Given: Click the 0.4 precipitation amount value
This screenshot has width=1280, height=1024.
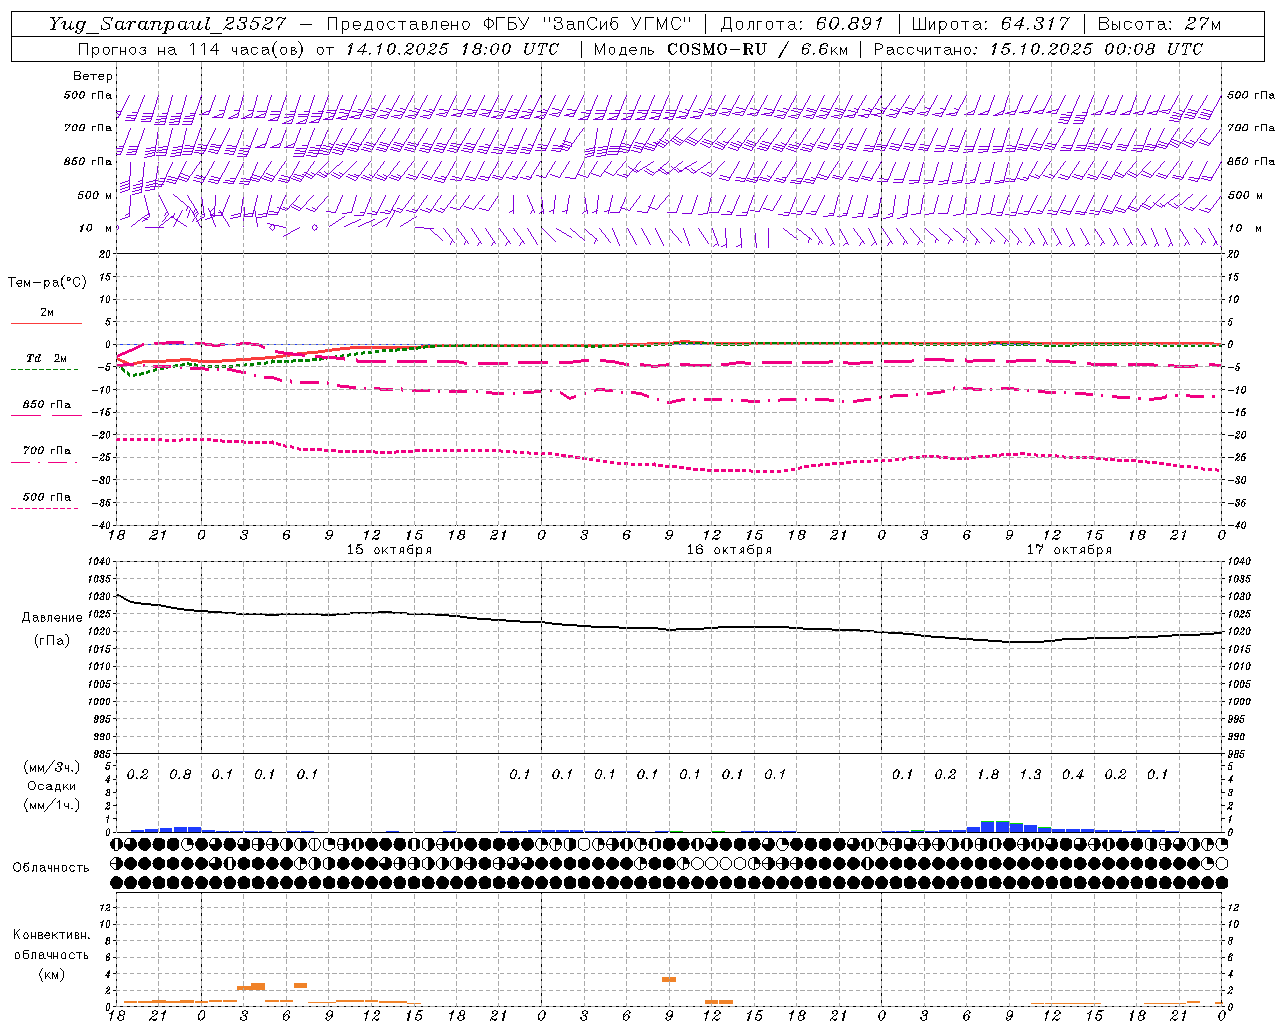Looking at the screenshot, I should pos(1073,775).
